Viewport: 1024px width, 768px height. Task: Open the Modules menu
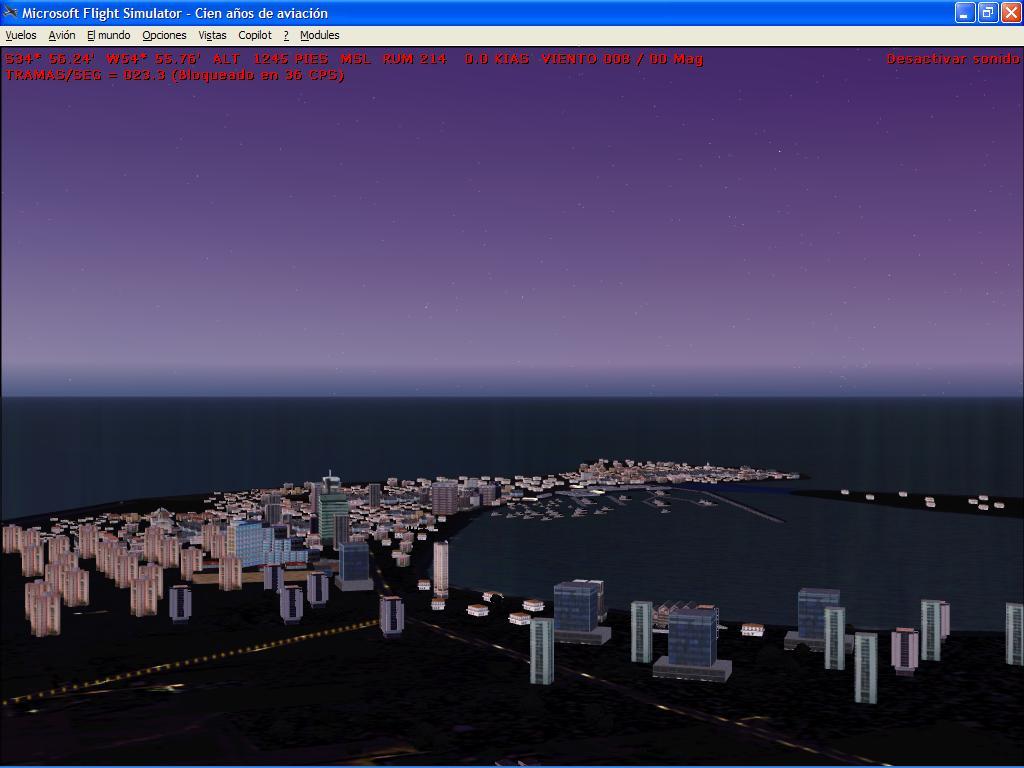[319, 35]
